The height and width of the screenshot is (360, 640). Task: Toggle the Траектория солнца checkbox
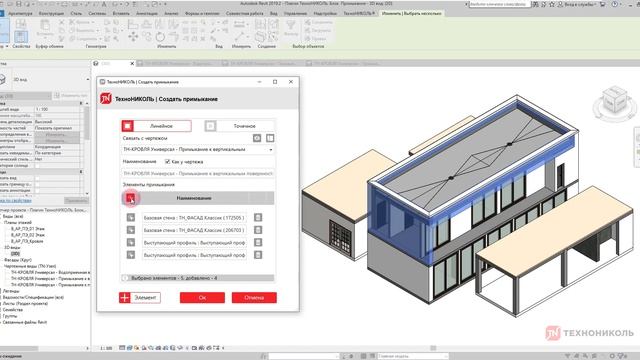pos(38,165)
